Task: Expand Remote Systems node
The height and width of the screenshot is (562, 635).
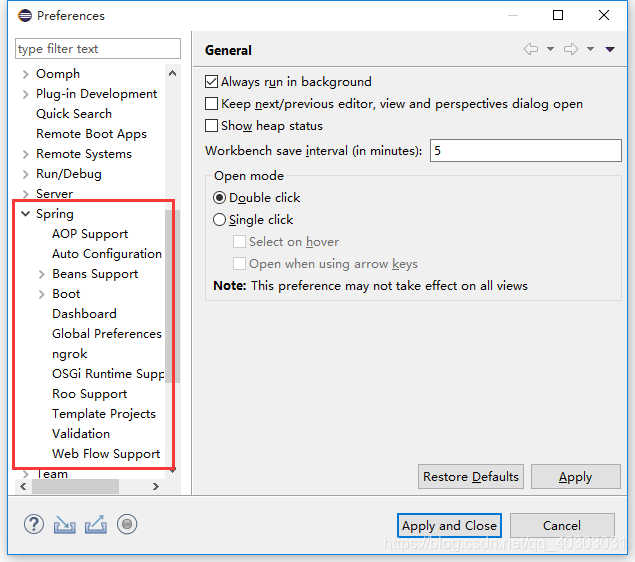Action: click(26, 154)
